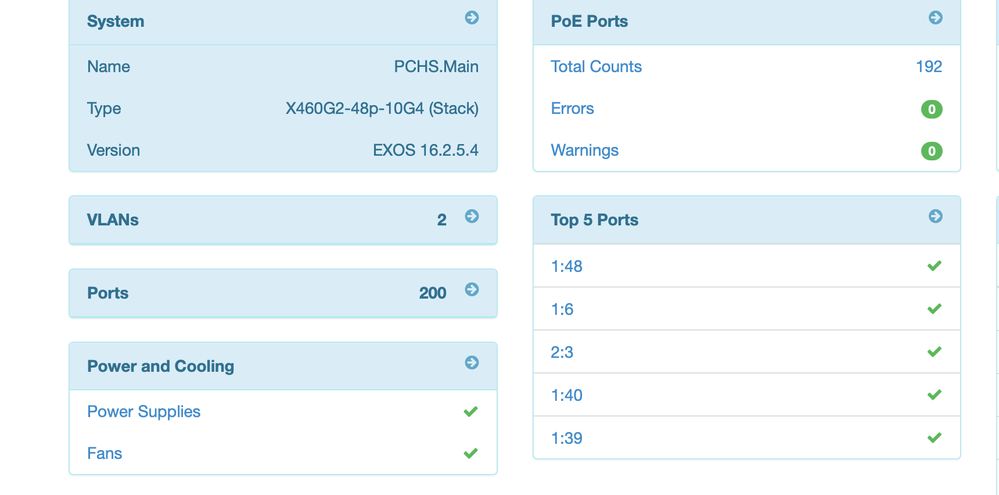Screen dimensions: 999x495
Task: Open the Power Supplies link
Action: click(143, 412)
